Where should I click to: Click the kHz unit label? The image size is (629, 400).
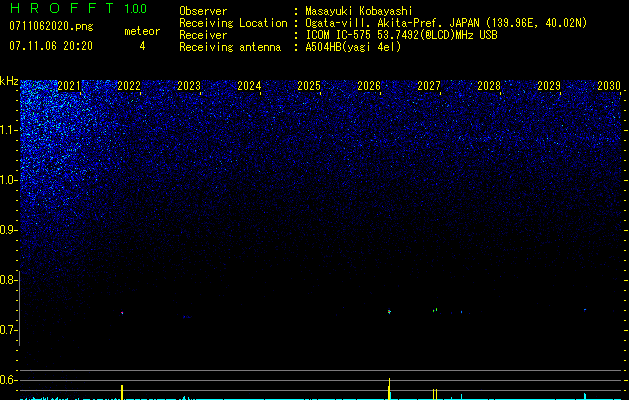[9, 81]
